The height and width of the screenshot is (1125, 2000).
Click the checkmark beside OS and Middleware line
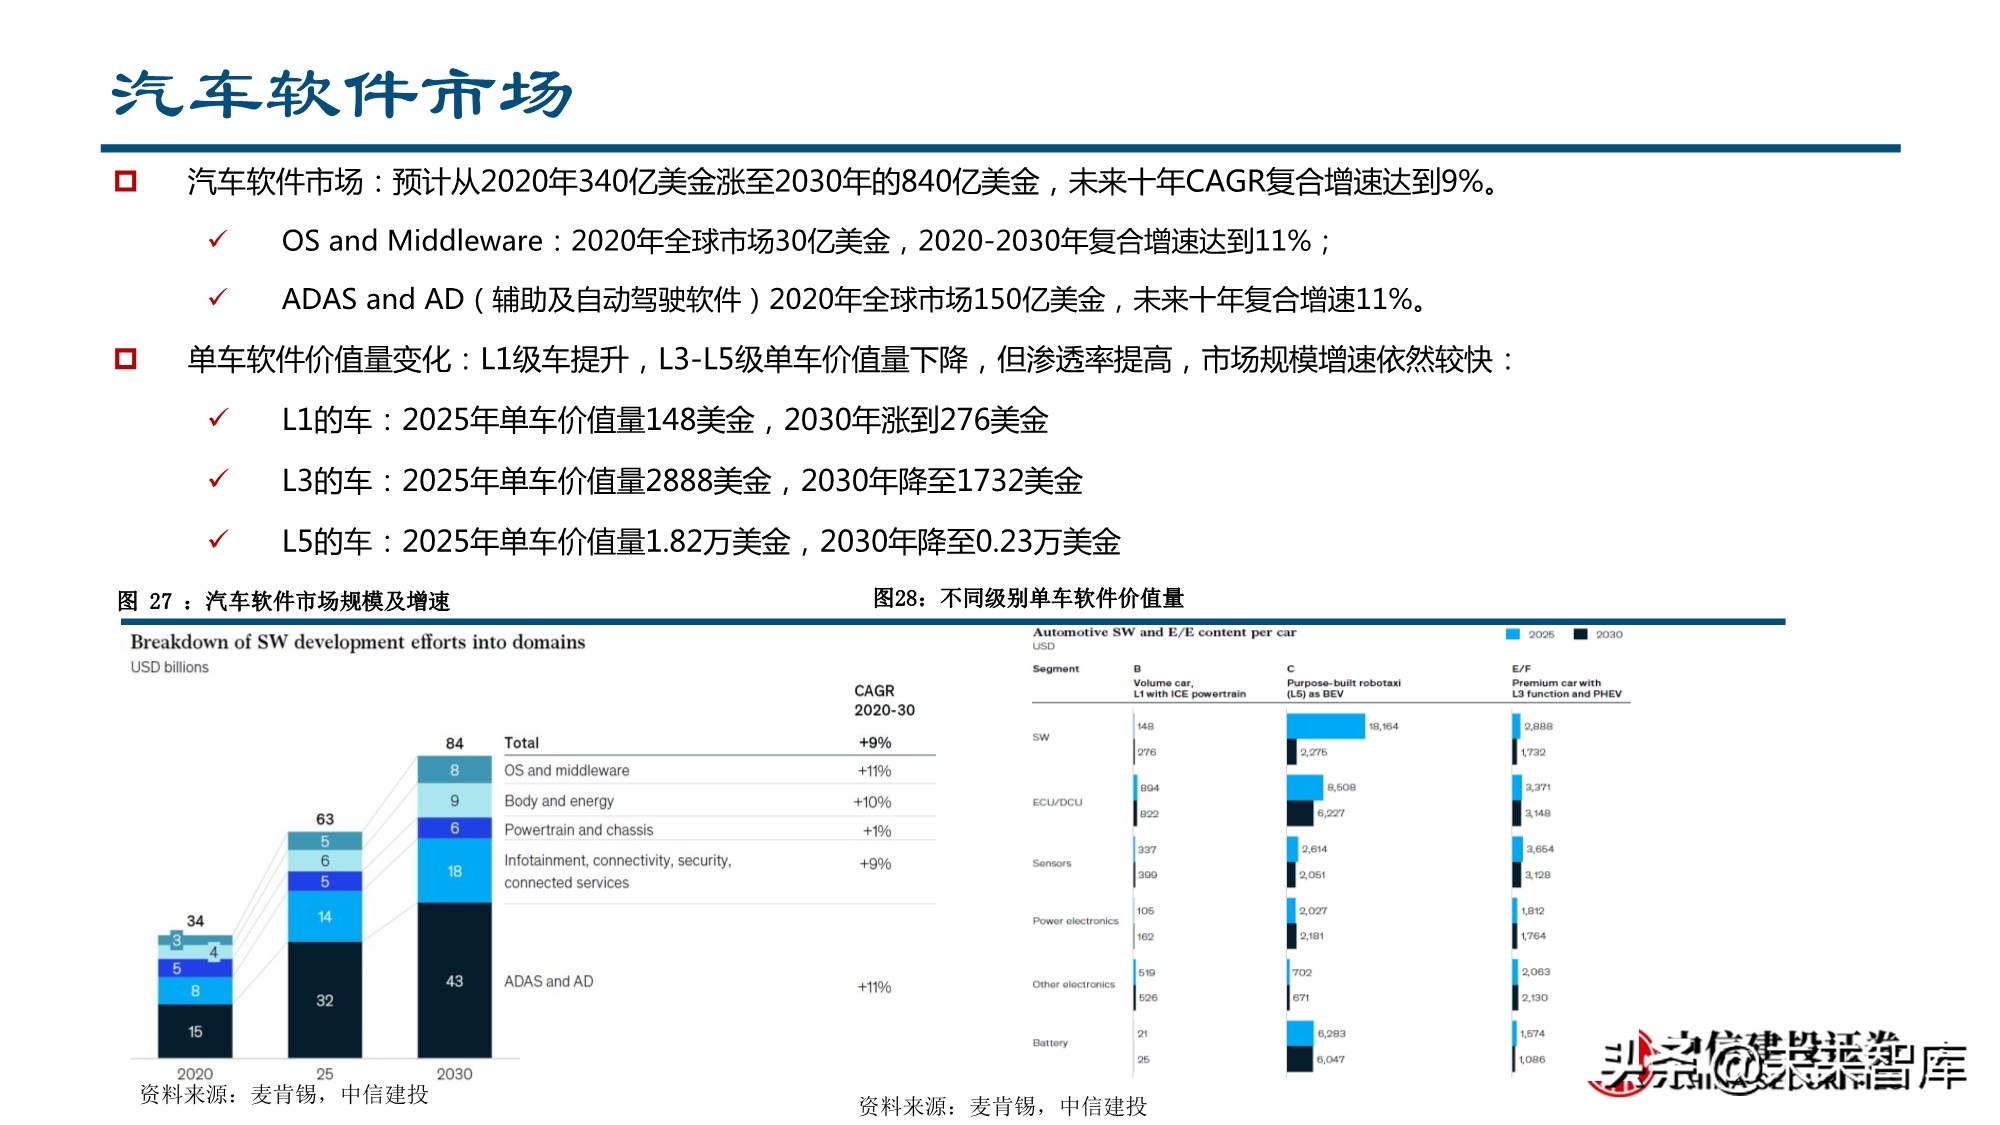coord(218,239)
